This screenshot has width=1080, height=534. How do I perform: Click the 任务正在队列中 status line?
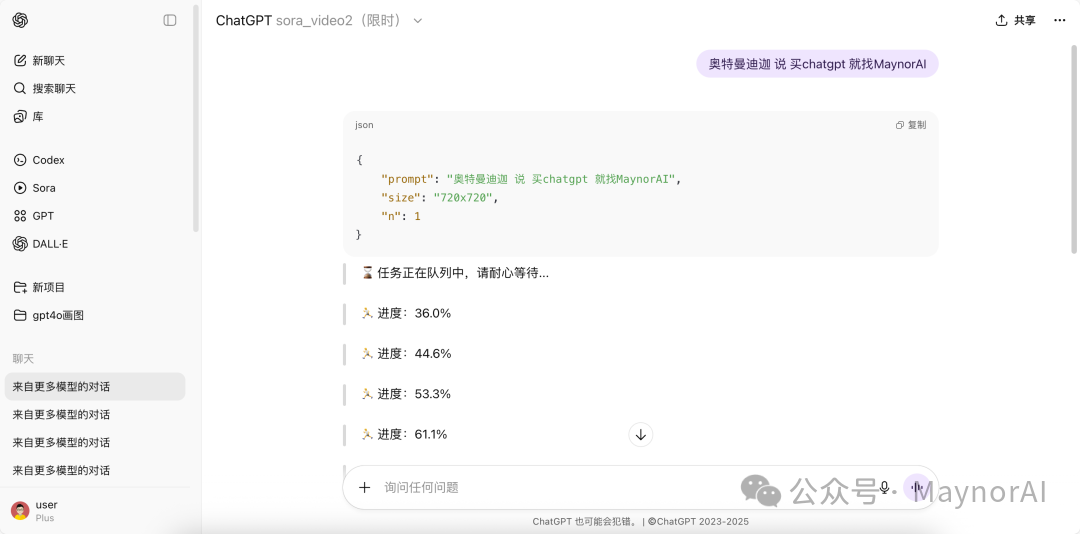point(455,273)
